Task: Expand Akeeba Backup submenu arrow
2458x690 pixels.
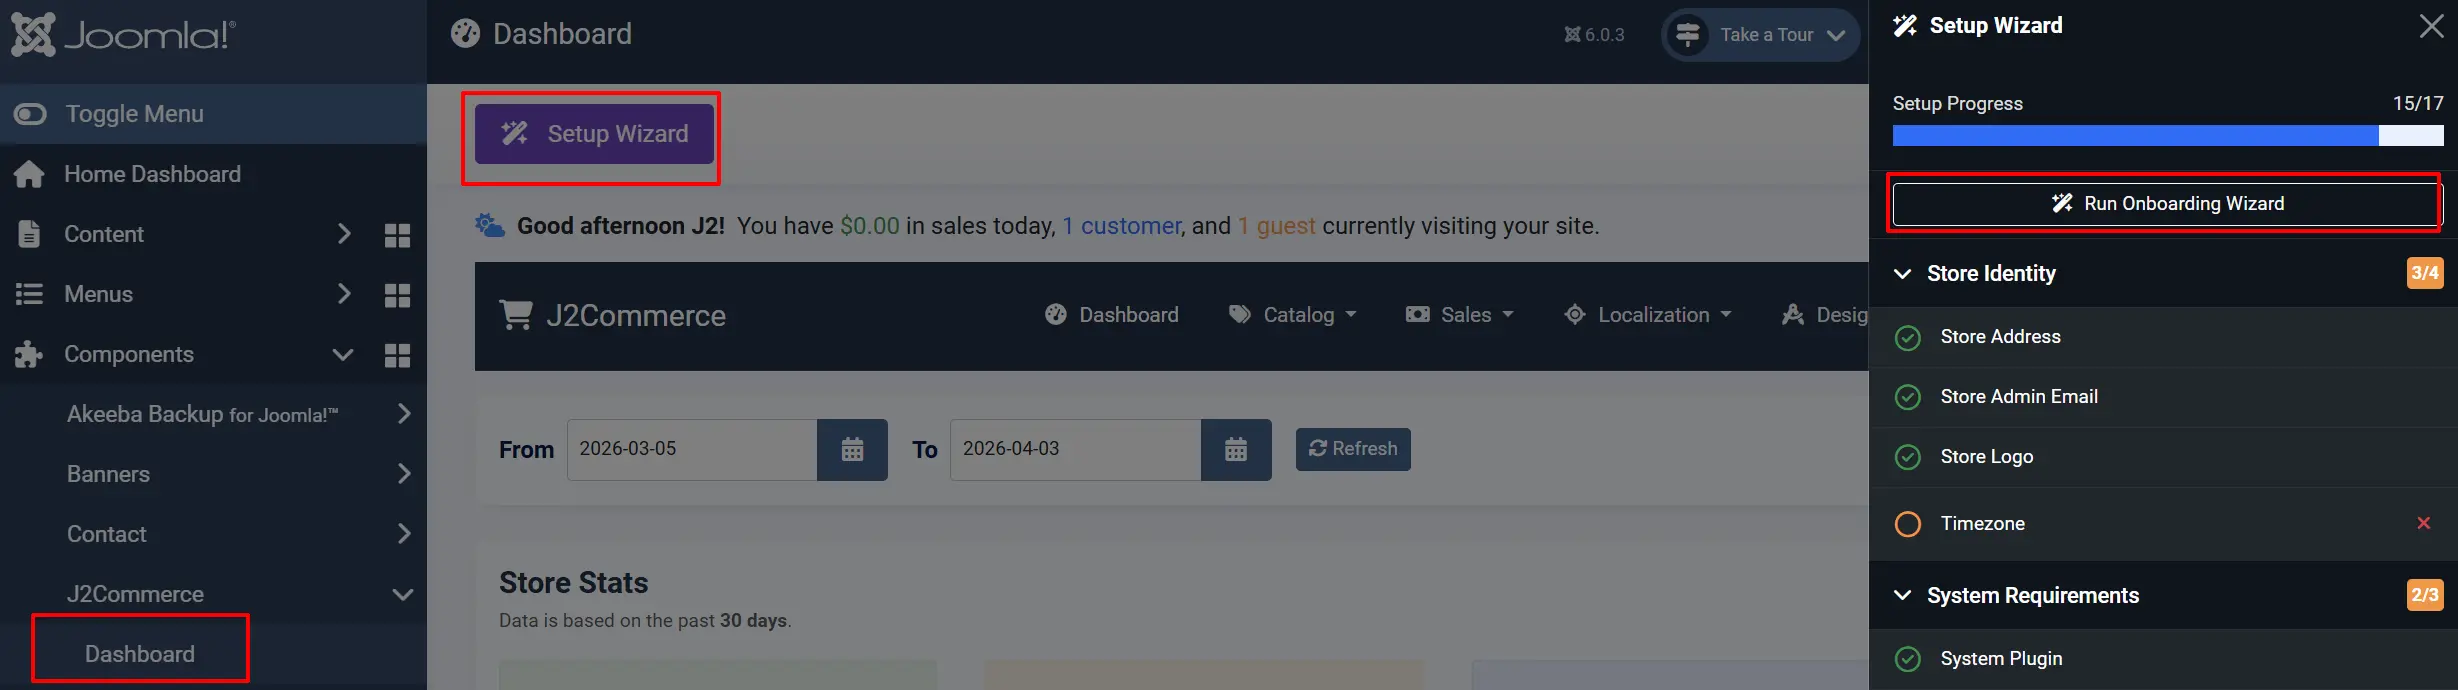Action: (404, 413)
